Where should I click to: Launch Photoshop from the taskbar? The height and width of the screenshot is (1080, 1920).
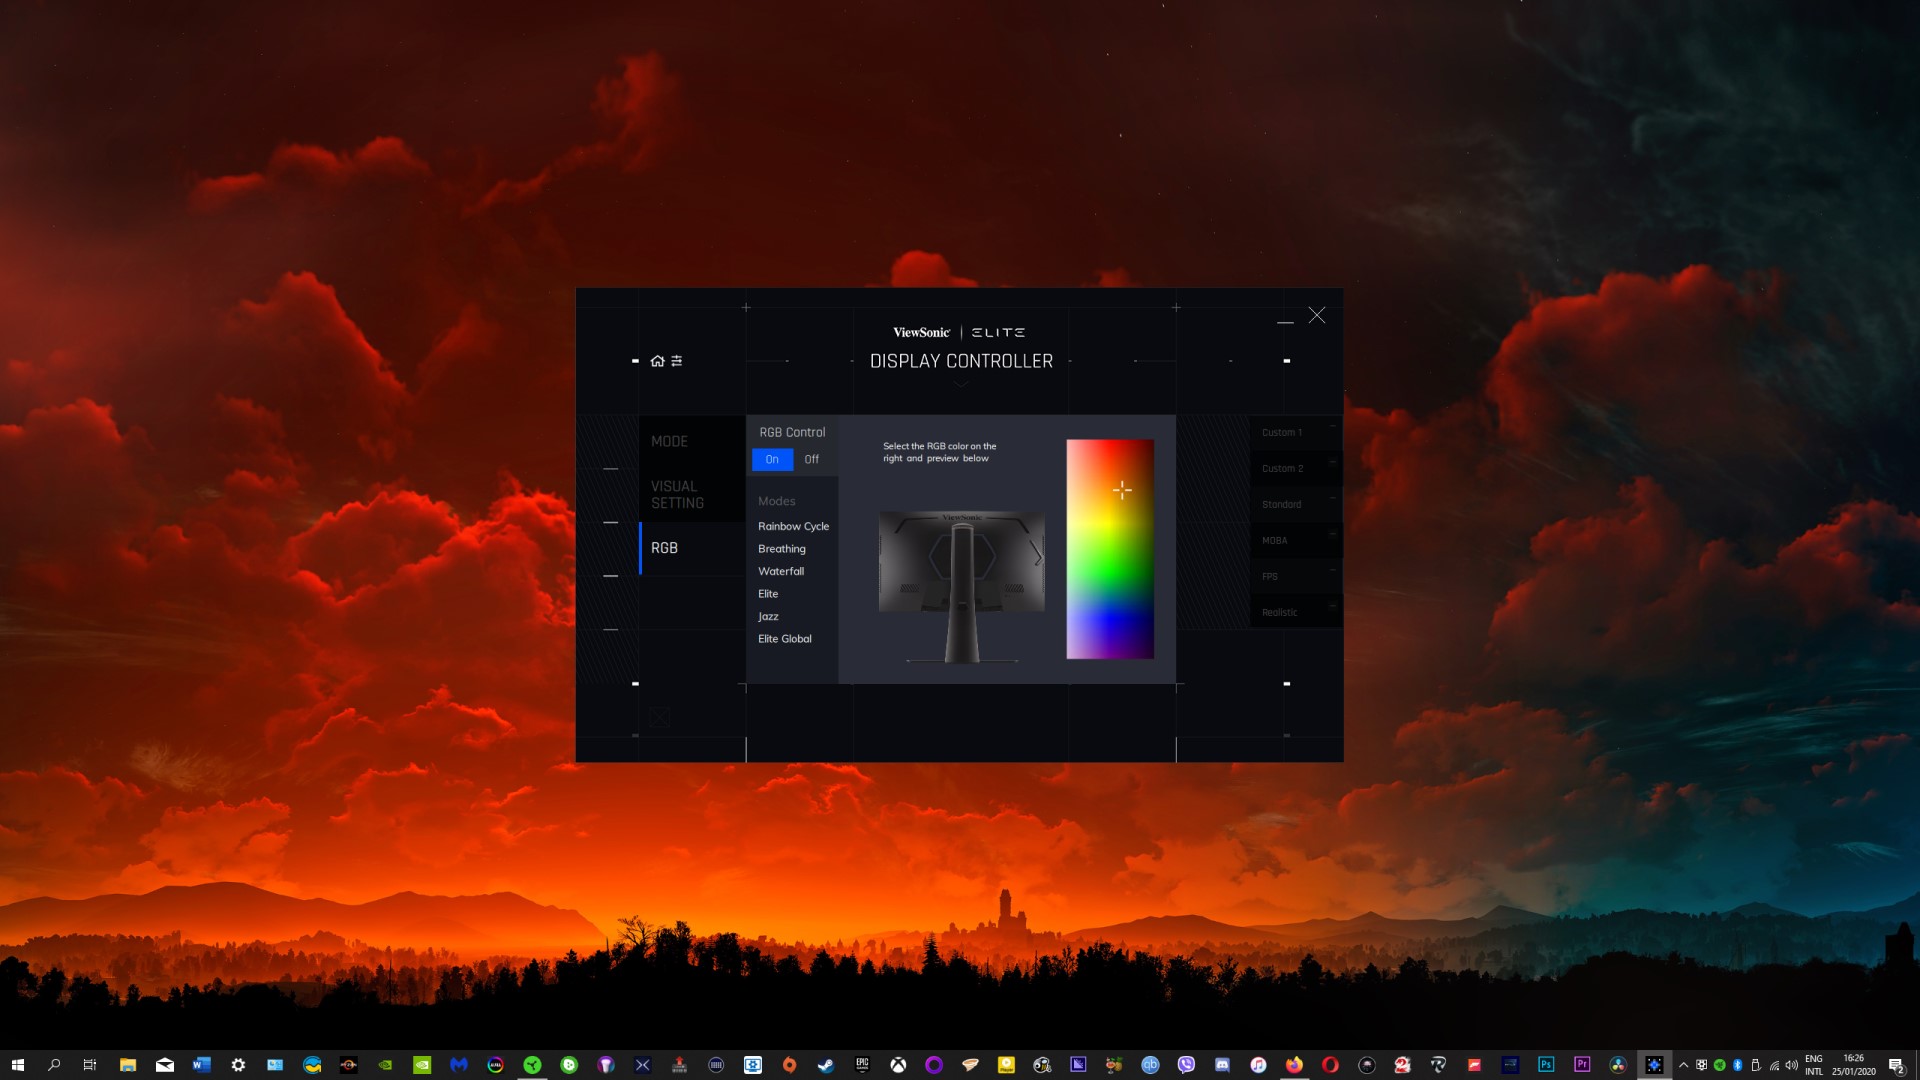pos(1545,1065)
